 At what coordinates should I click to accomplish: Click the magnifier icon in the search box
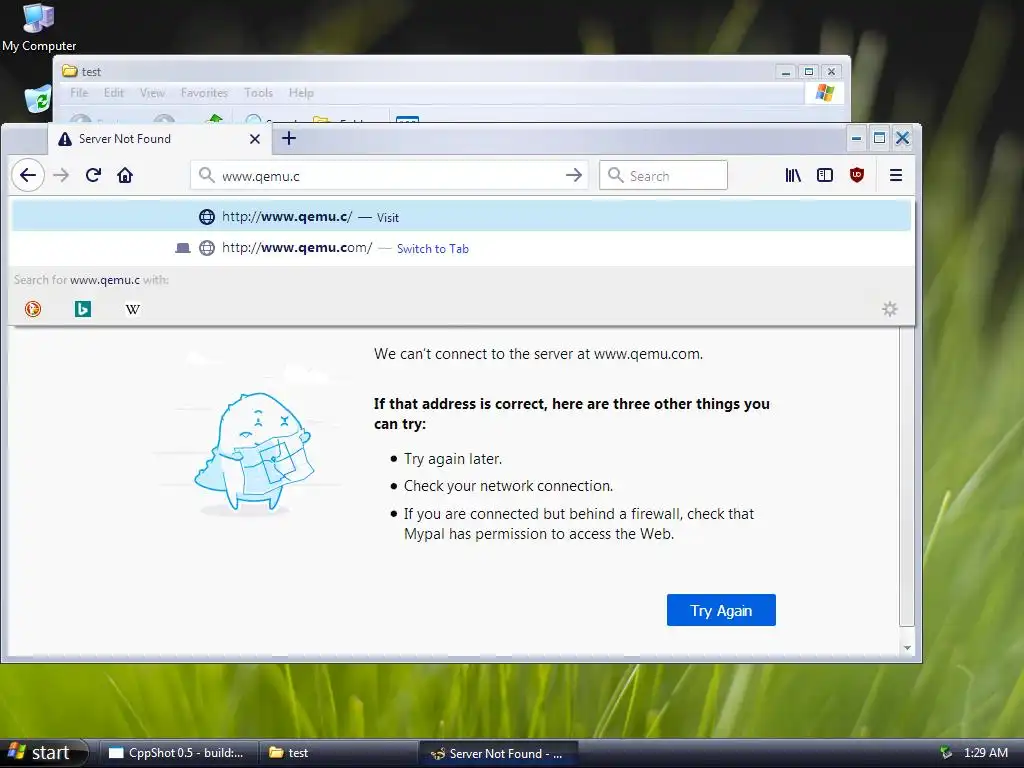tap(615, 175)
